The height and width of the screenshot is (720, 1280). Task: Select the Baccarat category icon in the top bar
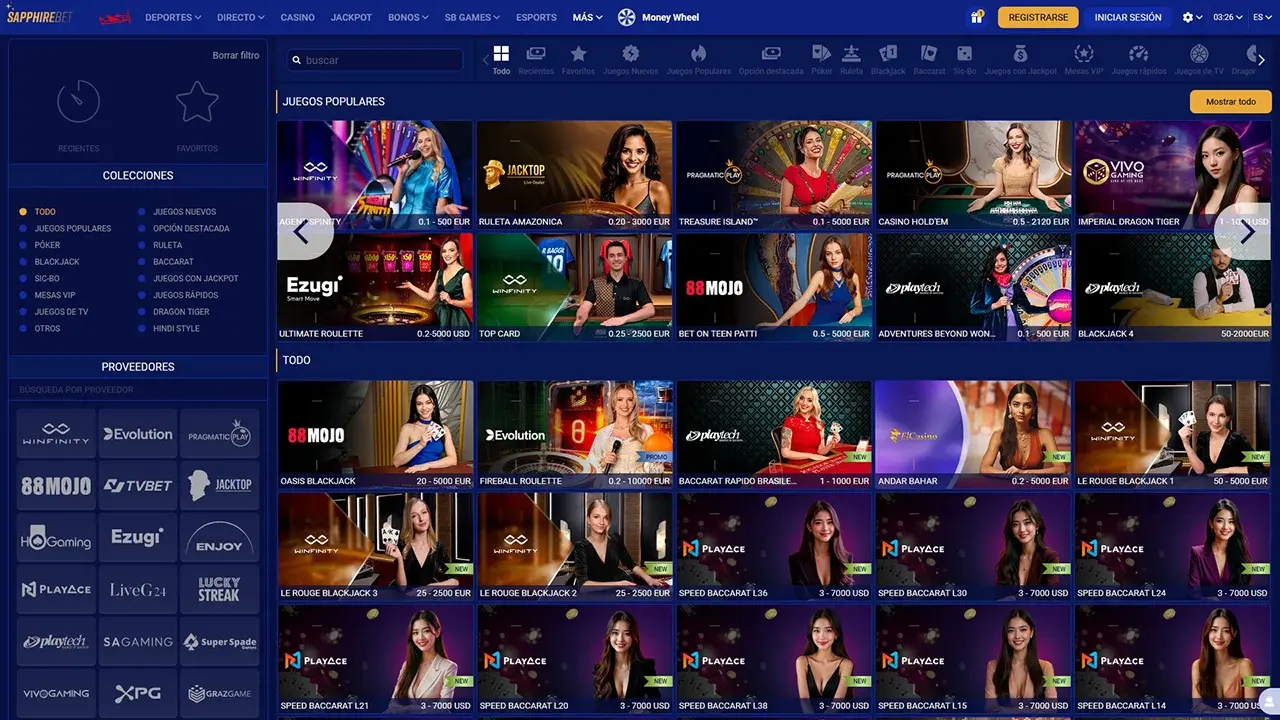[929, 54]
